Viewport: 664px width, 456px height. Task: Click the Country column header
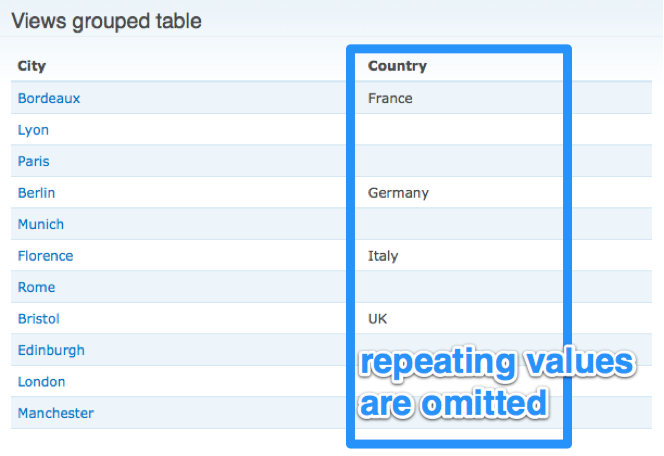pyautogui.click(x=397, y=66)
